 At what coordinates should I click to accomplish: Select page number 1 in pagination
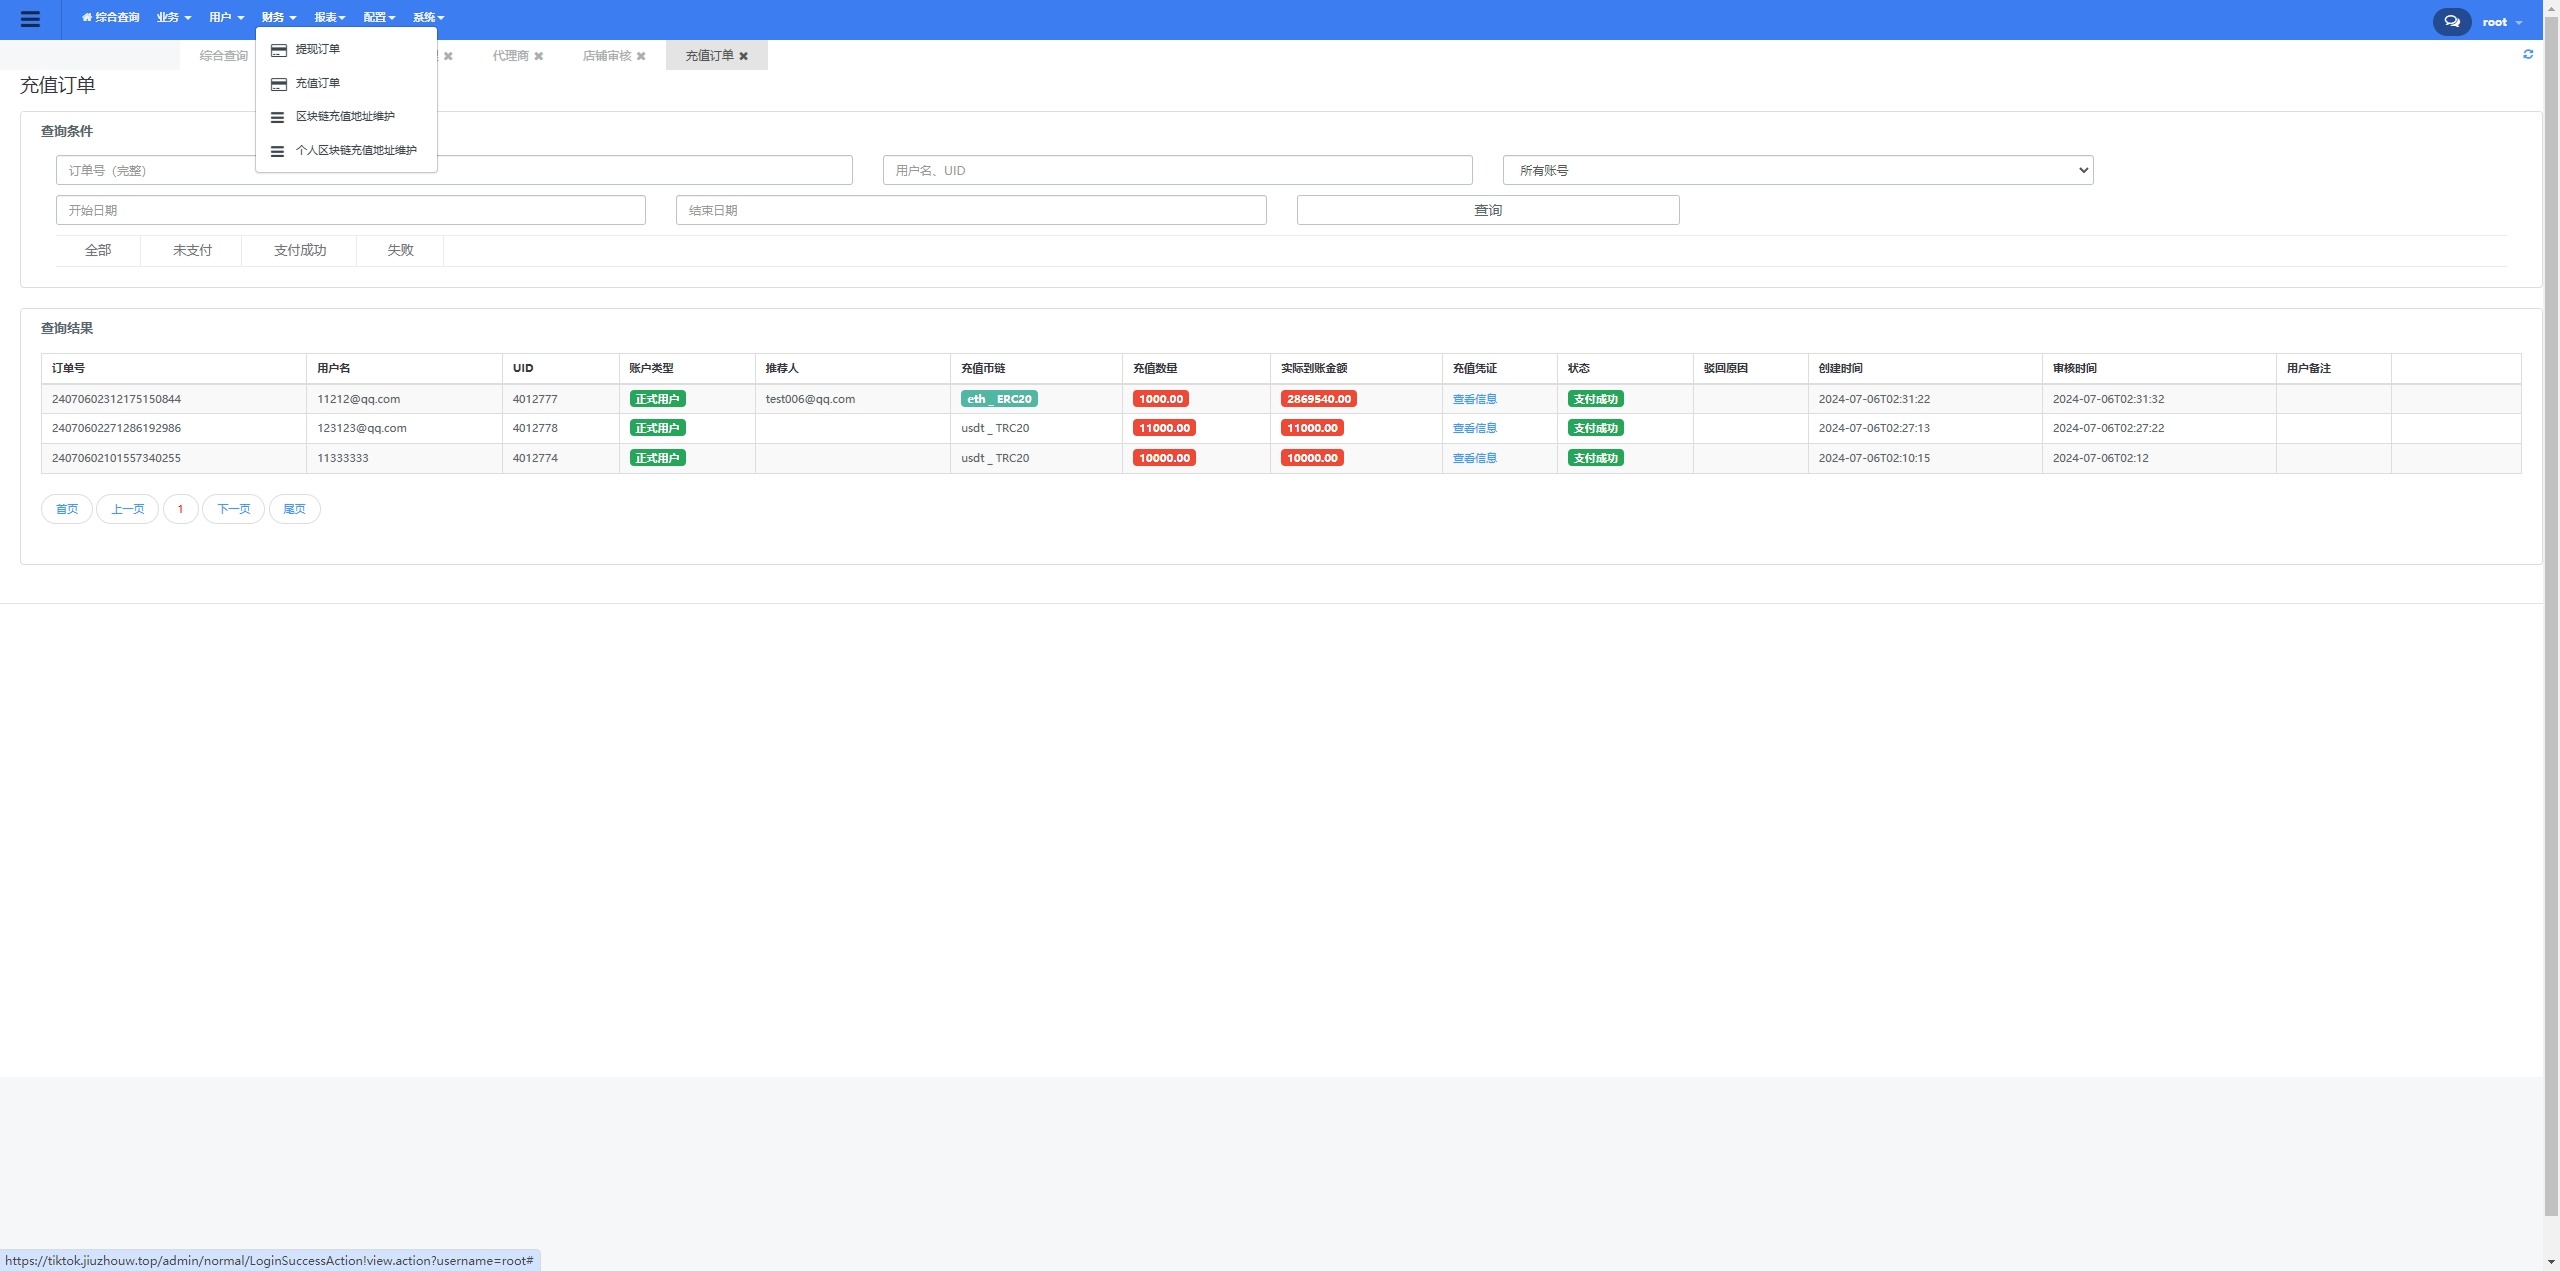[x=181, y=509]
